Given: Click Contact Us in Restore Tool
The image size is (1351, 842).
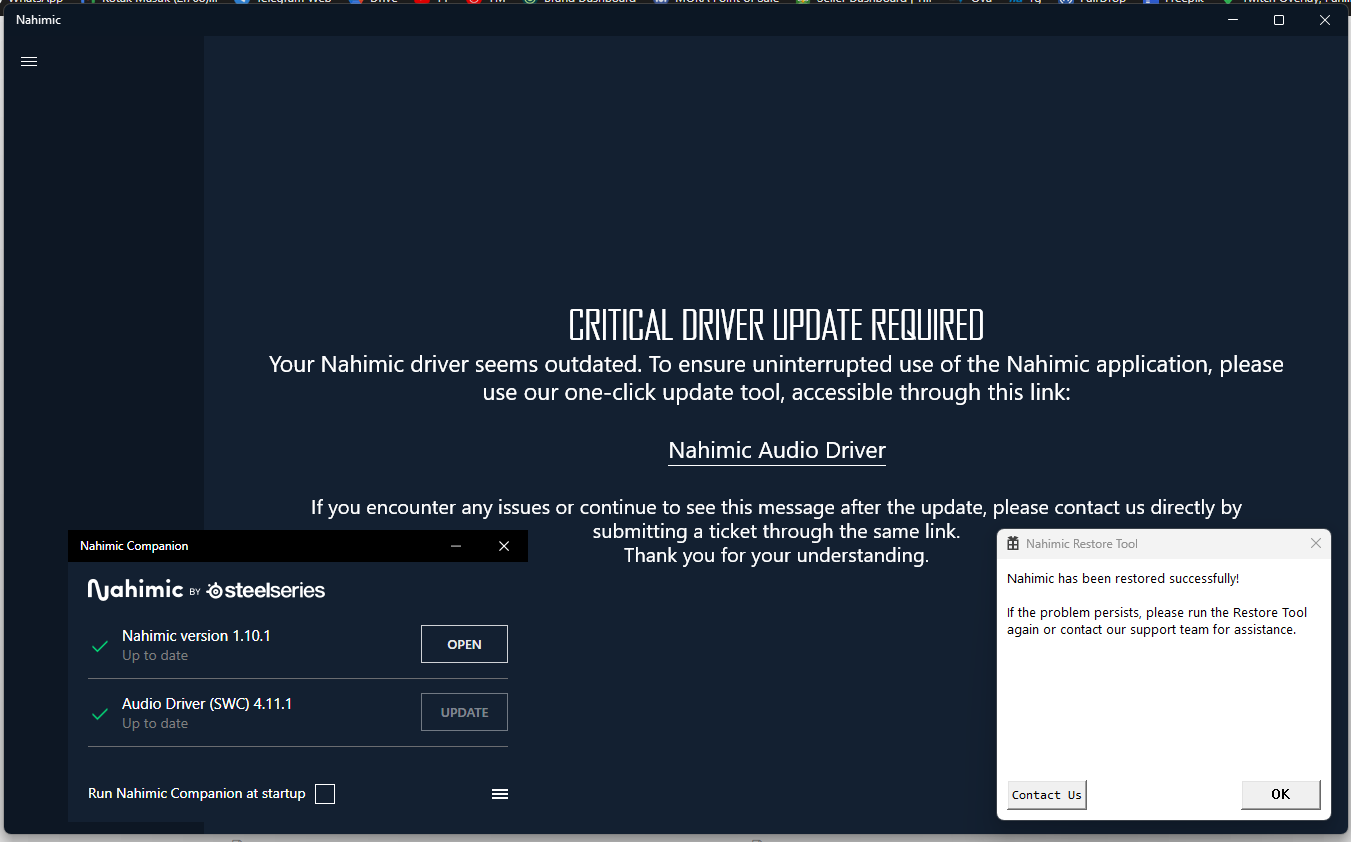Looking at the screenshot, I should pyautogui.click(x=1046, y=795).
